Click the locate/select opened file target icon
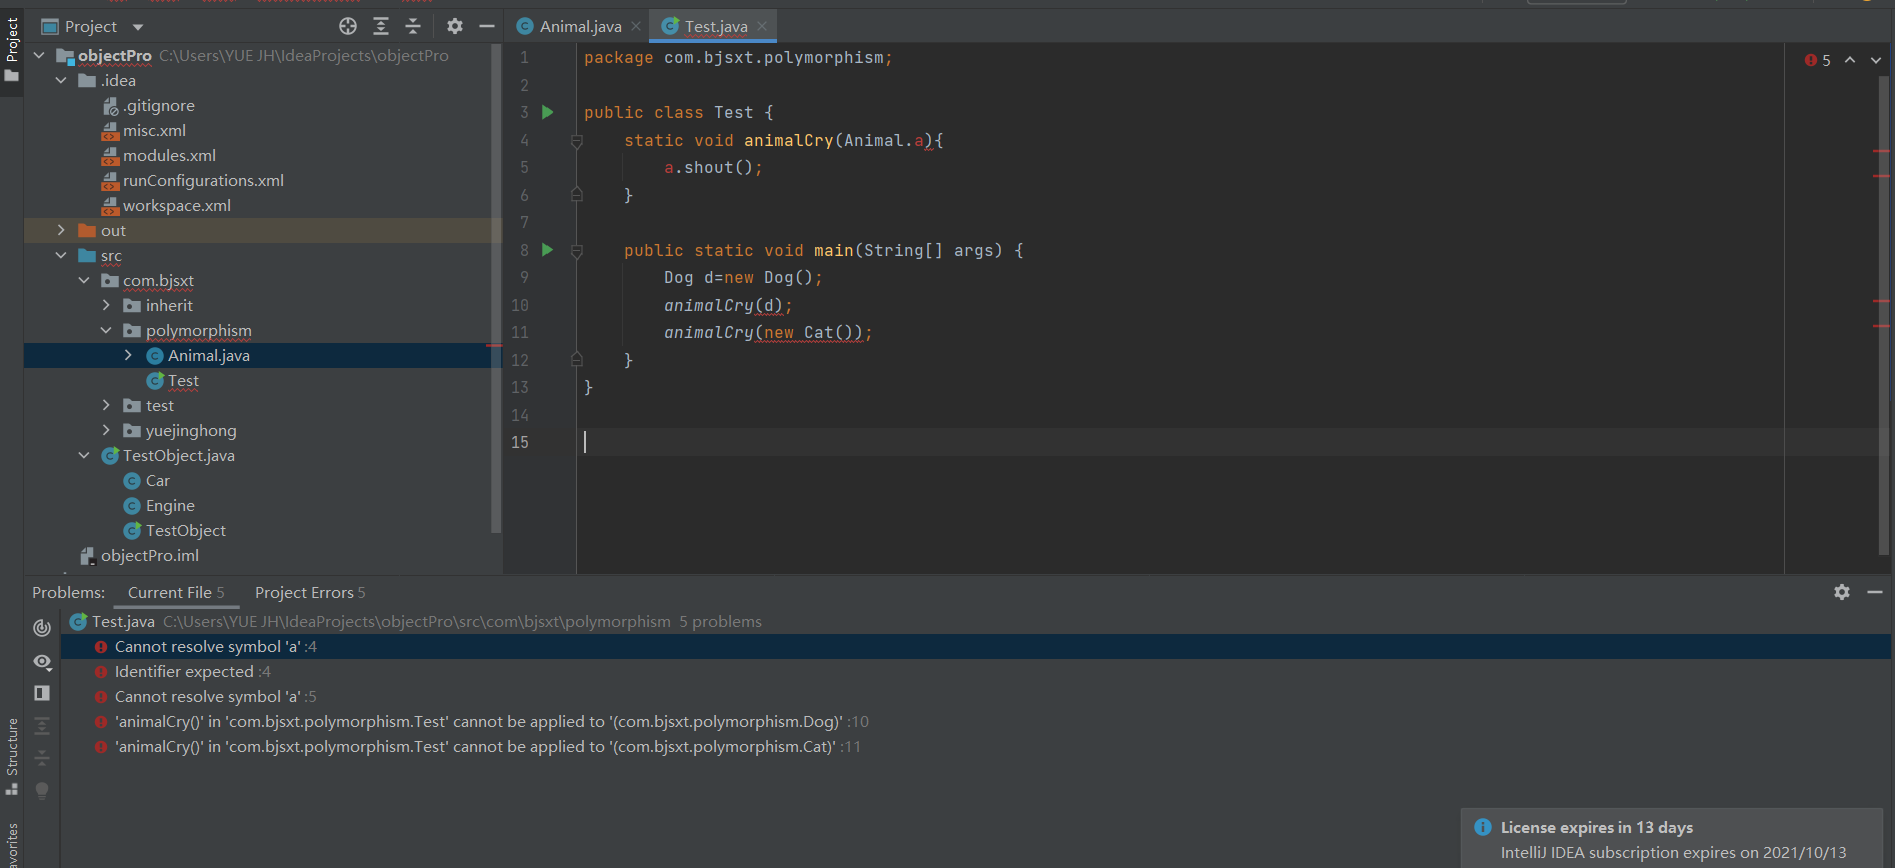1895x868 pixels. click(x=348, y=26)
